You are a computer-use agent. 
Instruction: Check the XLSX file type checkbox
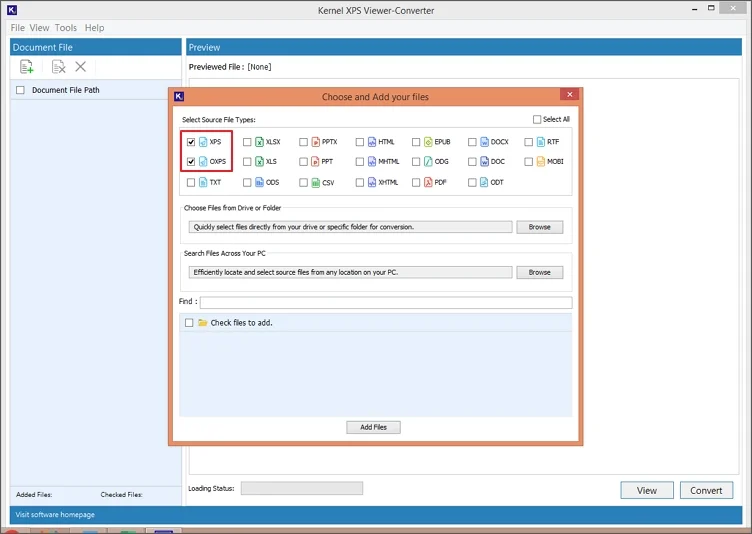click(x=247, y=142)
